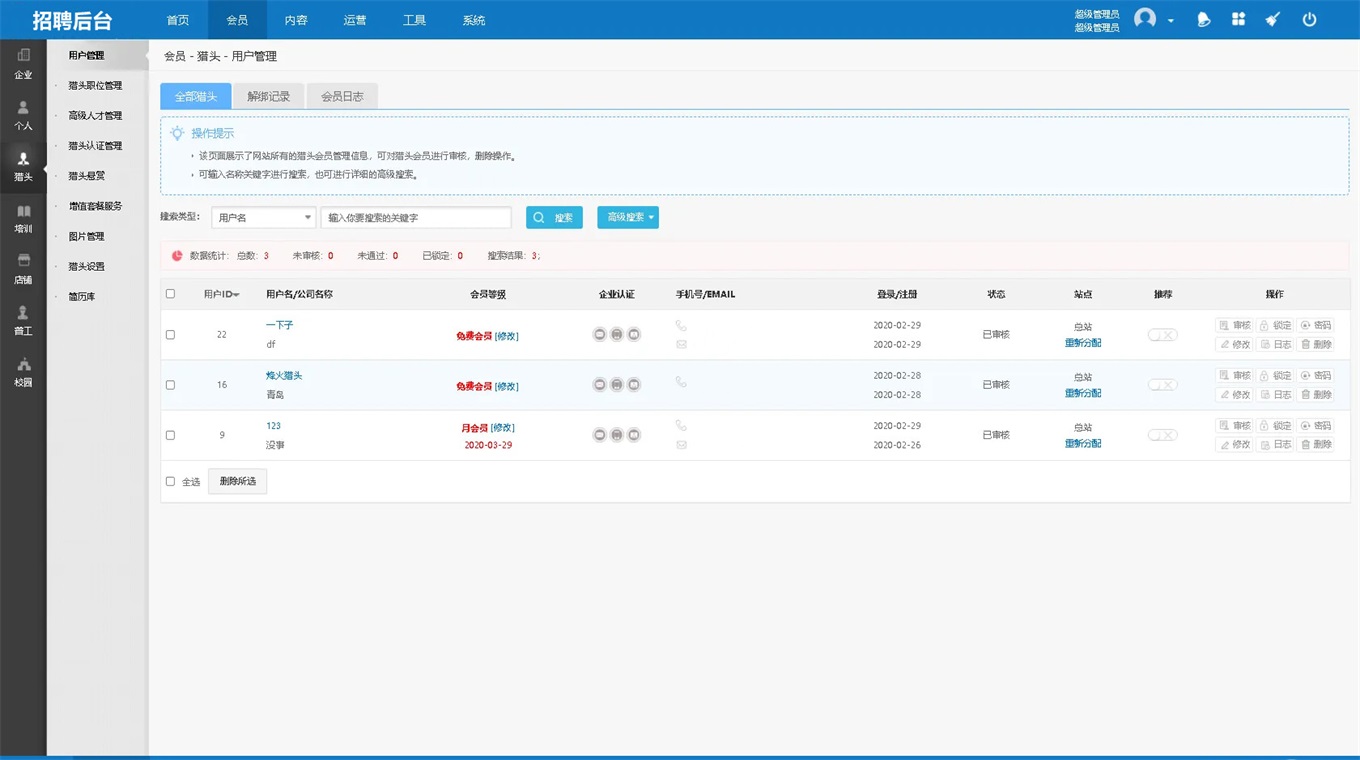The height and width of the screenshot is (760, 1360).
Task: Click [修改] membership link for 月会员 row
Action: 503,427
